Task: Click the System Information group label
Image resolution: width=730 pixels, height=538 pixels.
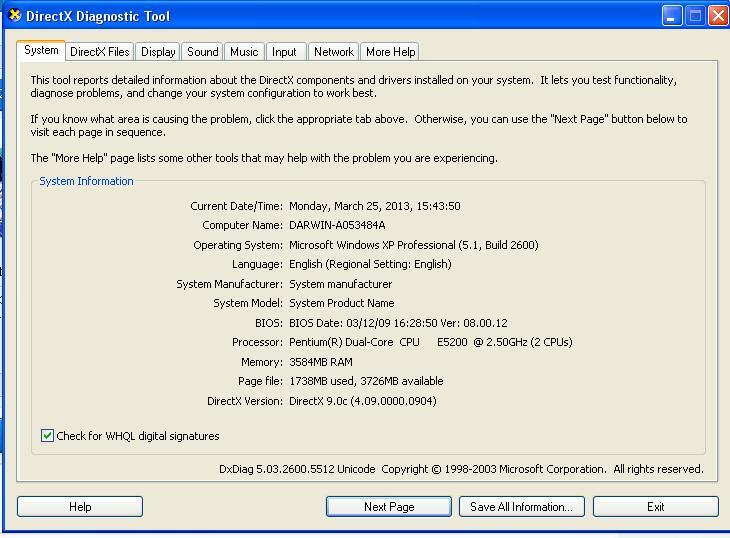Action: [86, 181]
